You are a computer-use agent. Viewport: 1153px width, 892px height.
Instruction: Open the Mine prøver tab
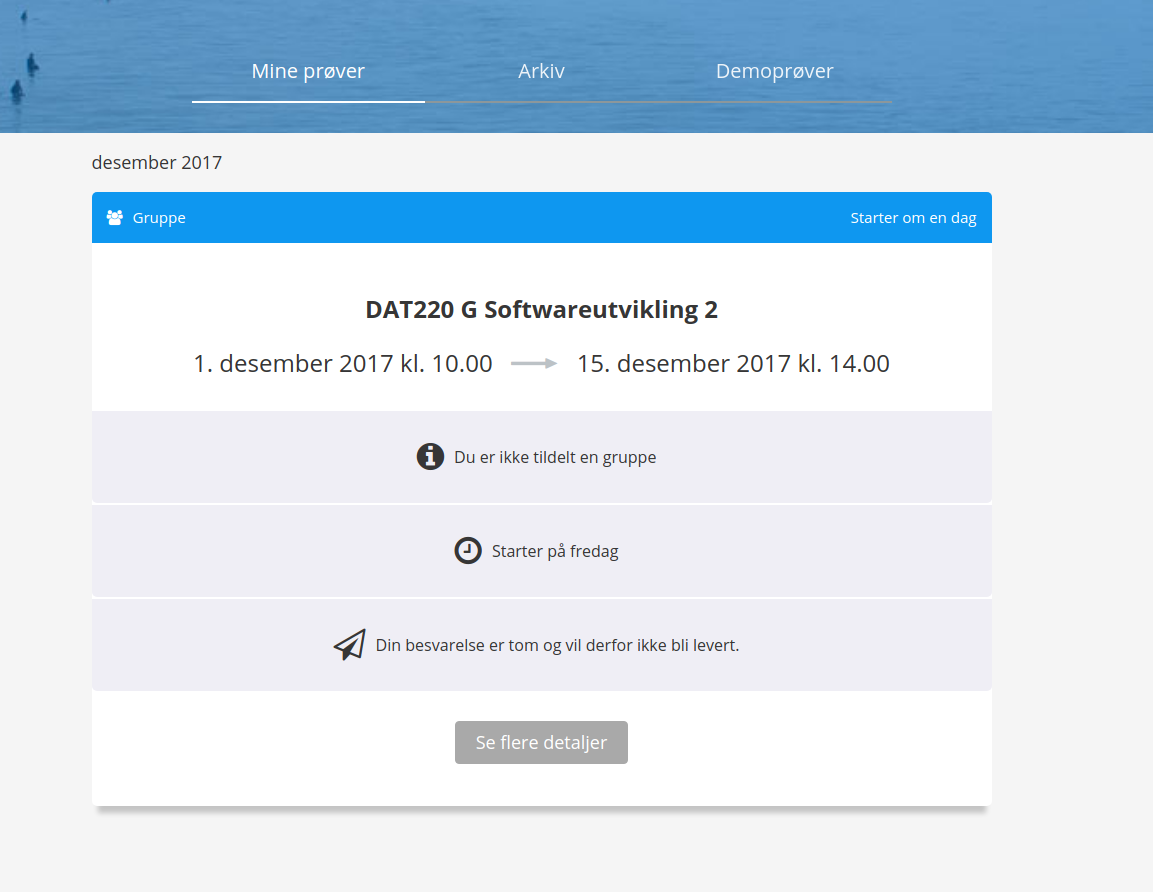[308, 71]
